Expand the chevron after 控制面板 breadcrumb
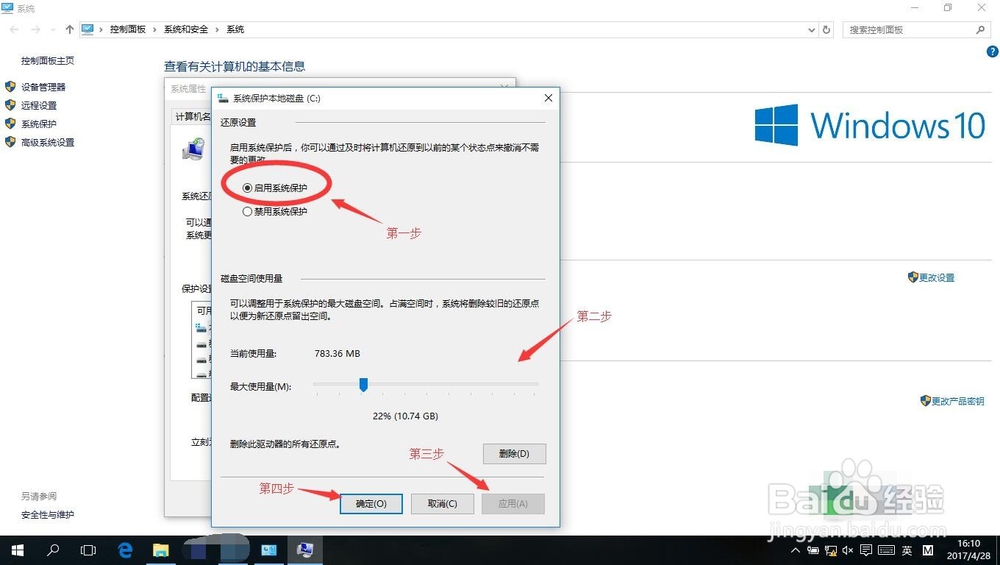 [154, 29]
